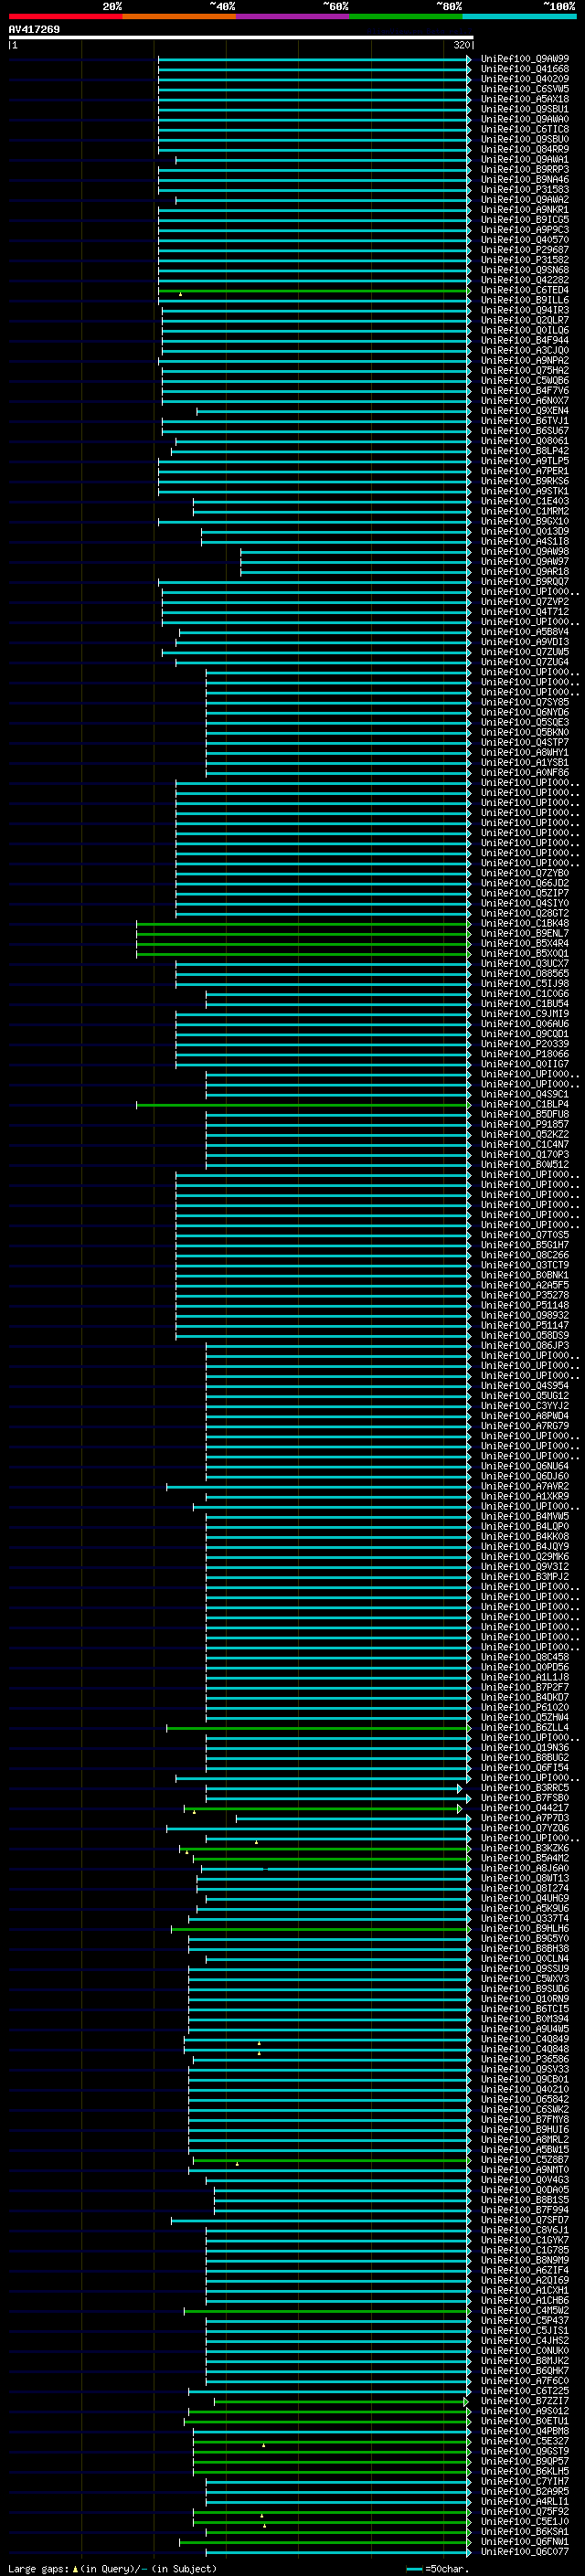The image size is (585, 2576).
Task: Select the UniRef100_P51148 label
Action: pyautogui.click(x=525, y=1306)
